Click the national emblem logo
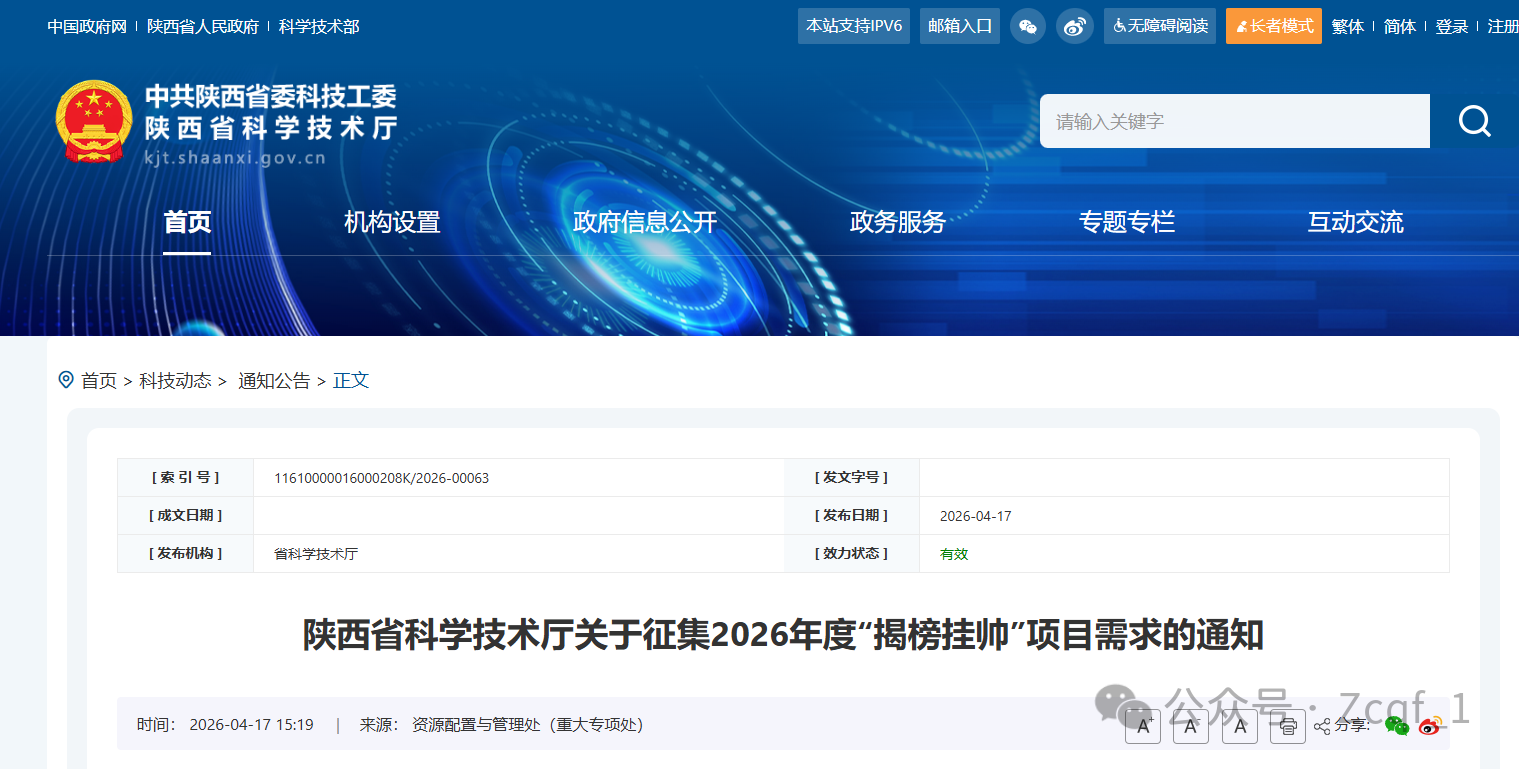 [x=93, y=122]
